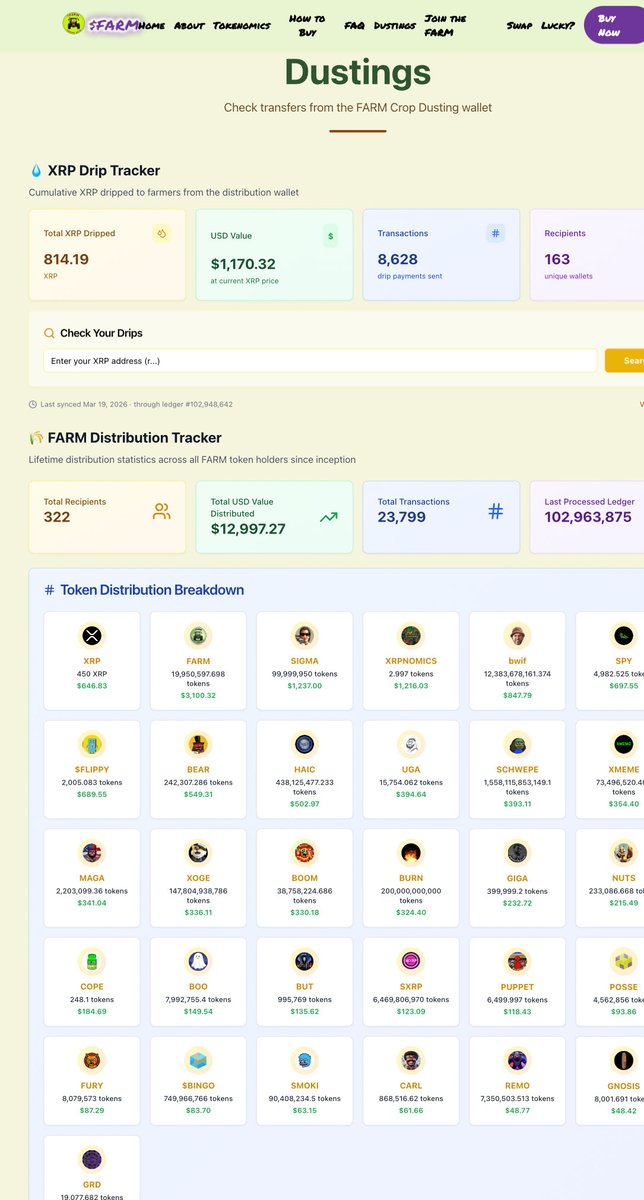Select the SIGMA token logo
Viewport: 644px width, 1200px height.
pyautogui.click(x=304, y=635)
